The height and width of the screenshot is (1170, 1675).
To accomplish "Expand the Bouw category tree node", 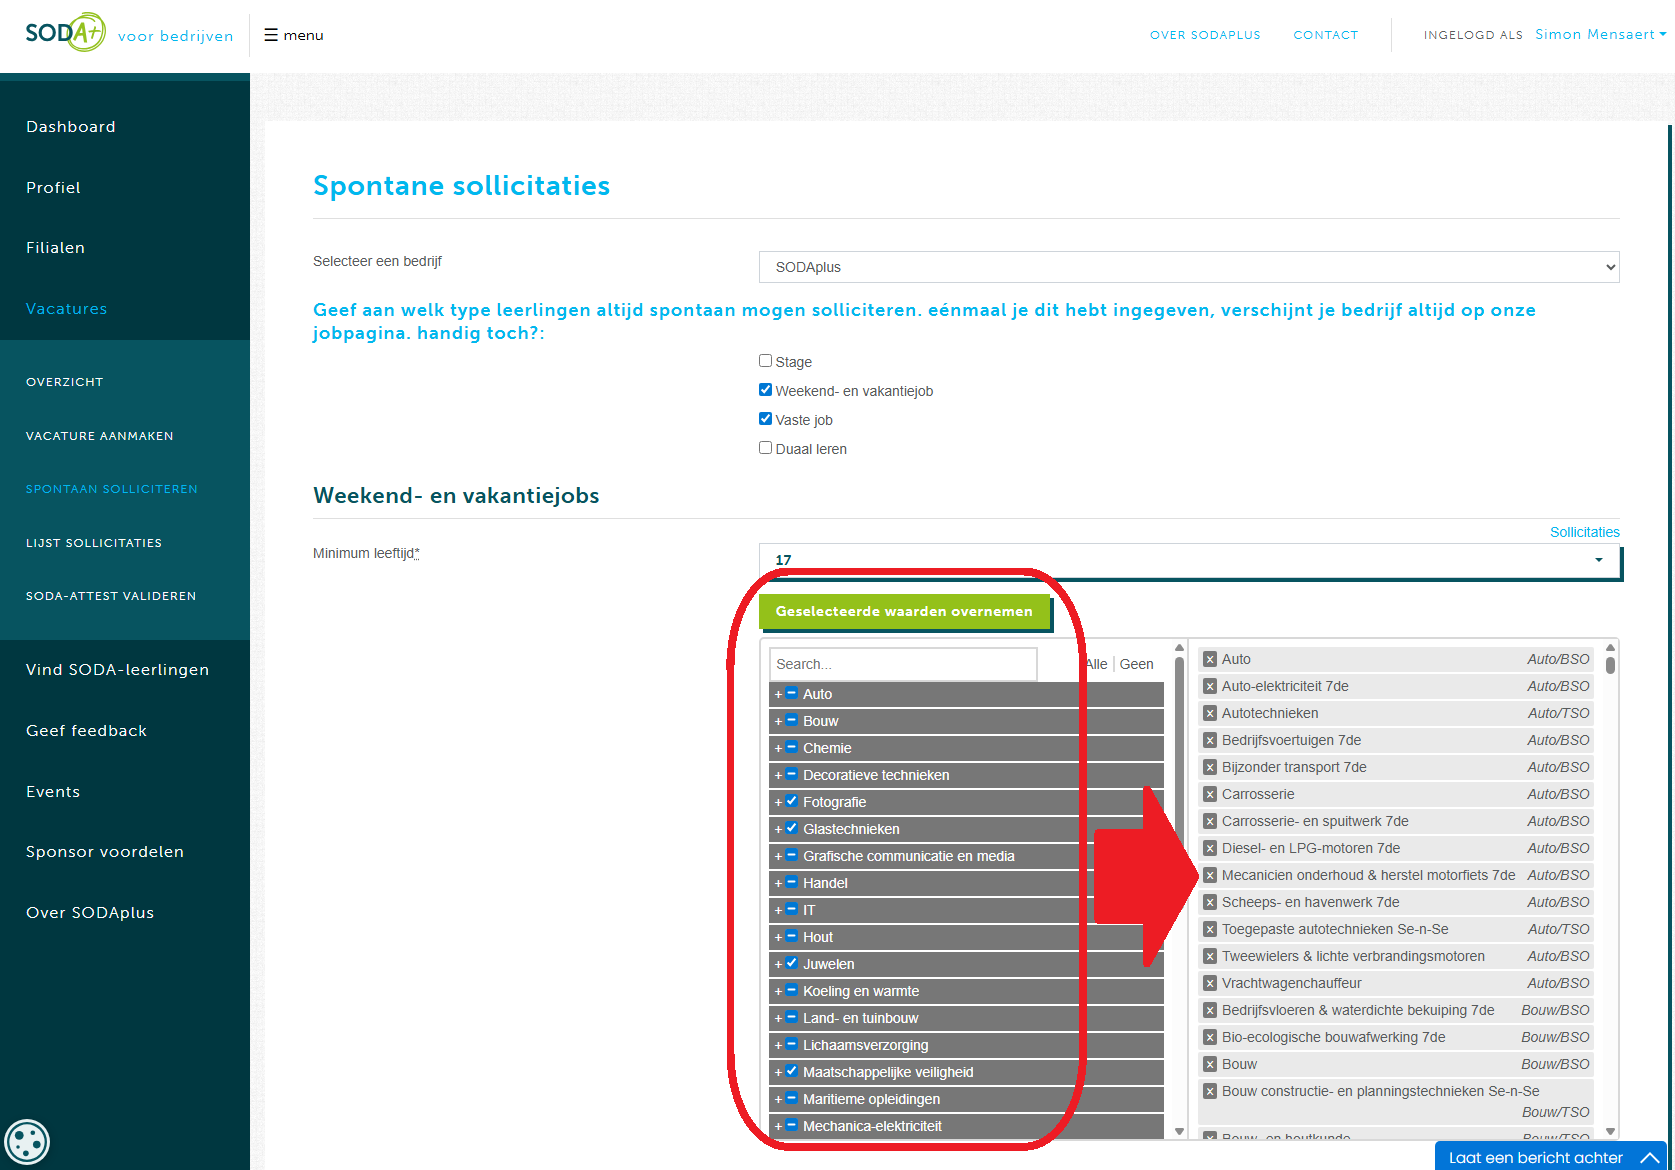I will [x=778, y=722].
